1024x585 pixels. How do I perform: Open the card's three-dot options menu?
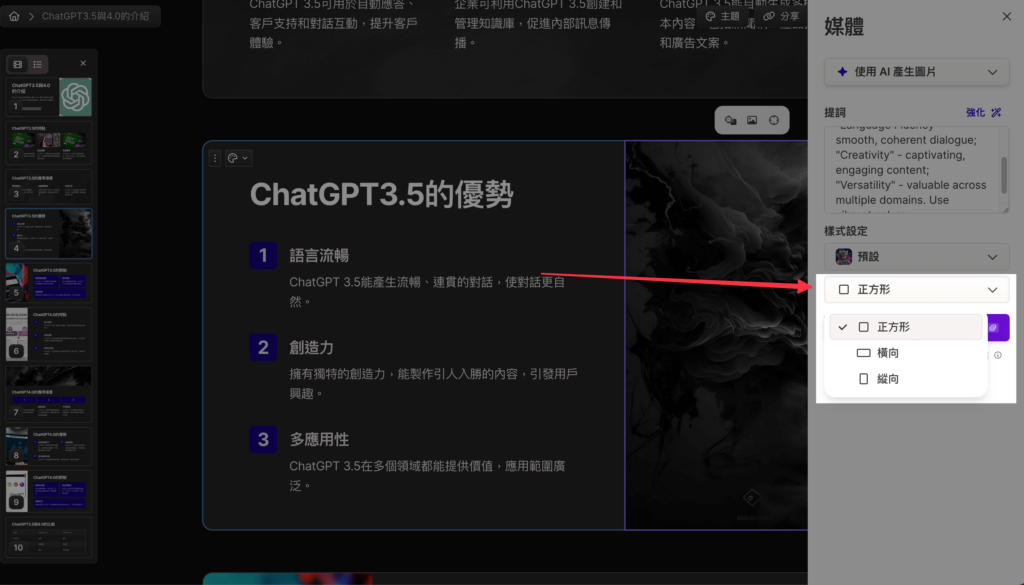point(214,158)
